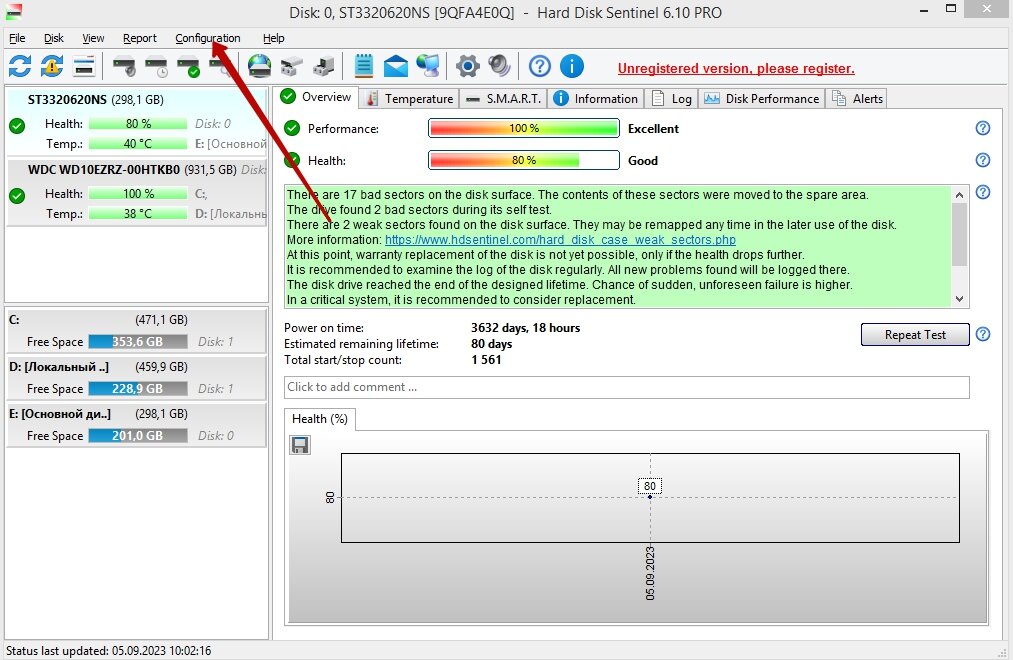This screenshot has height=660, width=1013.
Task: Switch to the Alerts tab
Action: pos(857,99)
